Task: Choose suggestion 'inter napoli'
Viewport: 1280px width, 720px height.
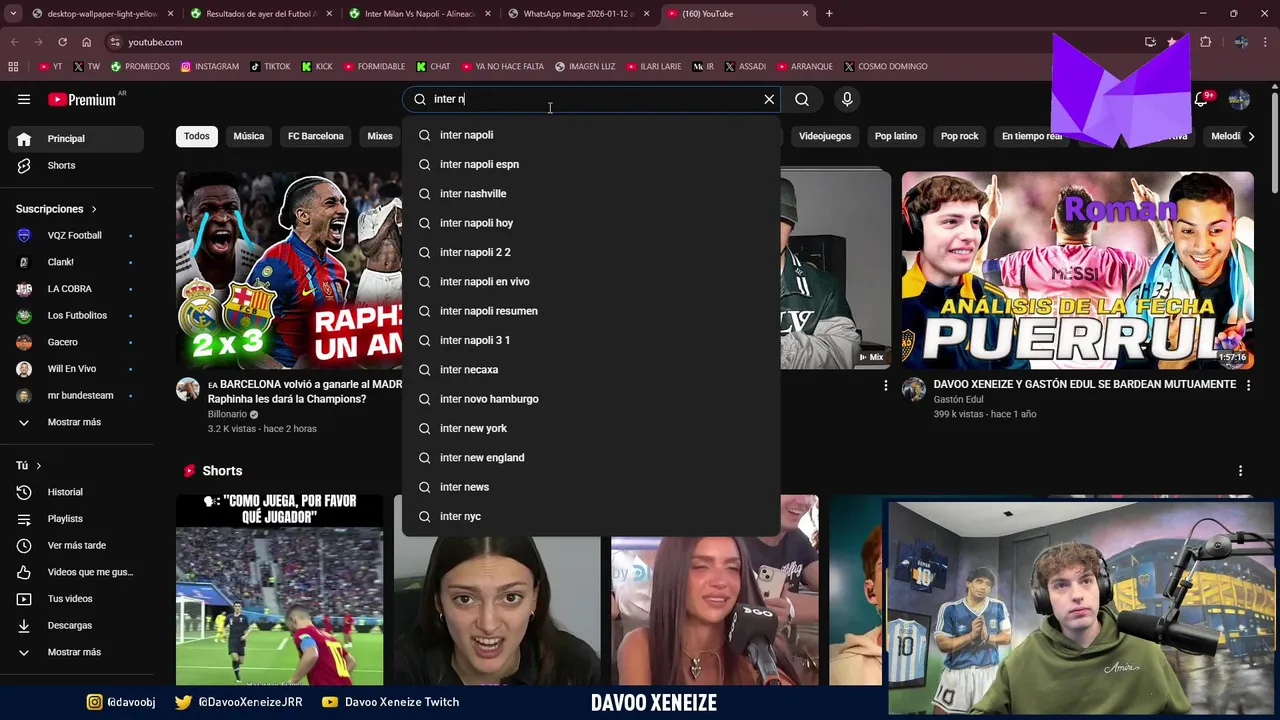Action: click(x=591, y=135)
